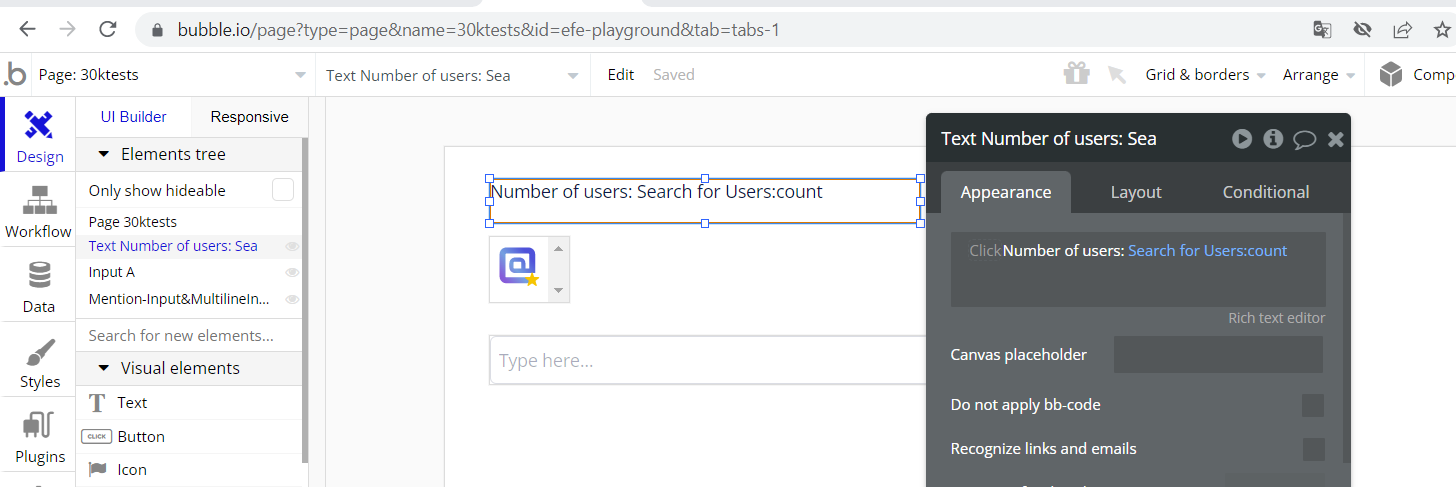
Task: Click the info icon in property editor
Action: coord(1273,139)
